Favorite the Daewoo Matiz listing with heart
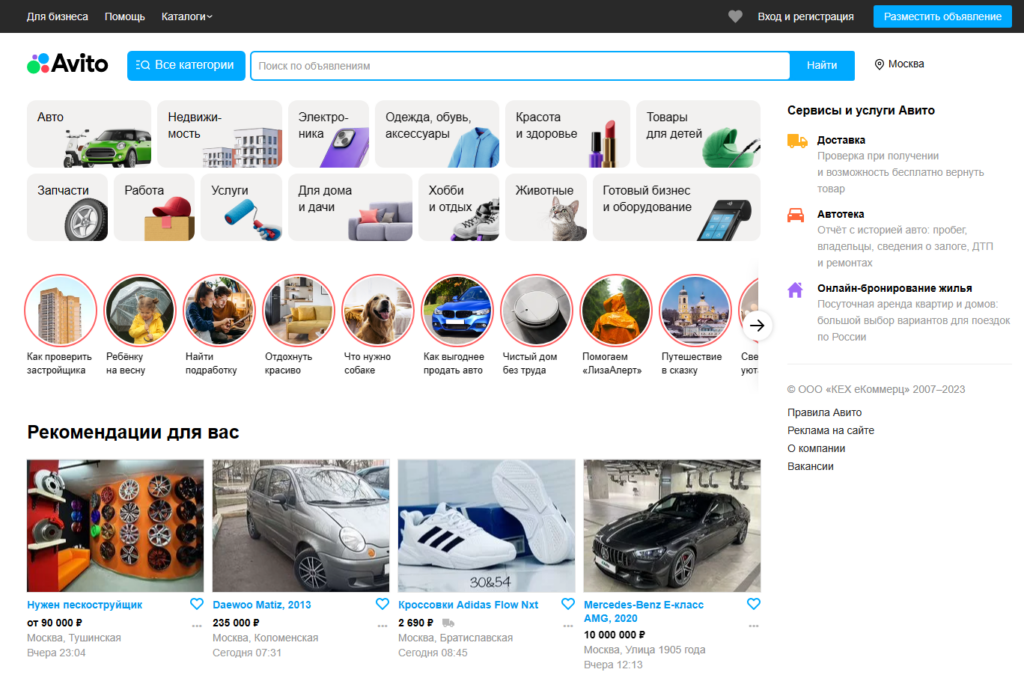This screenshot has height=693, width=1024. pos(383,604)
